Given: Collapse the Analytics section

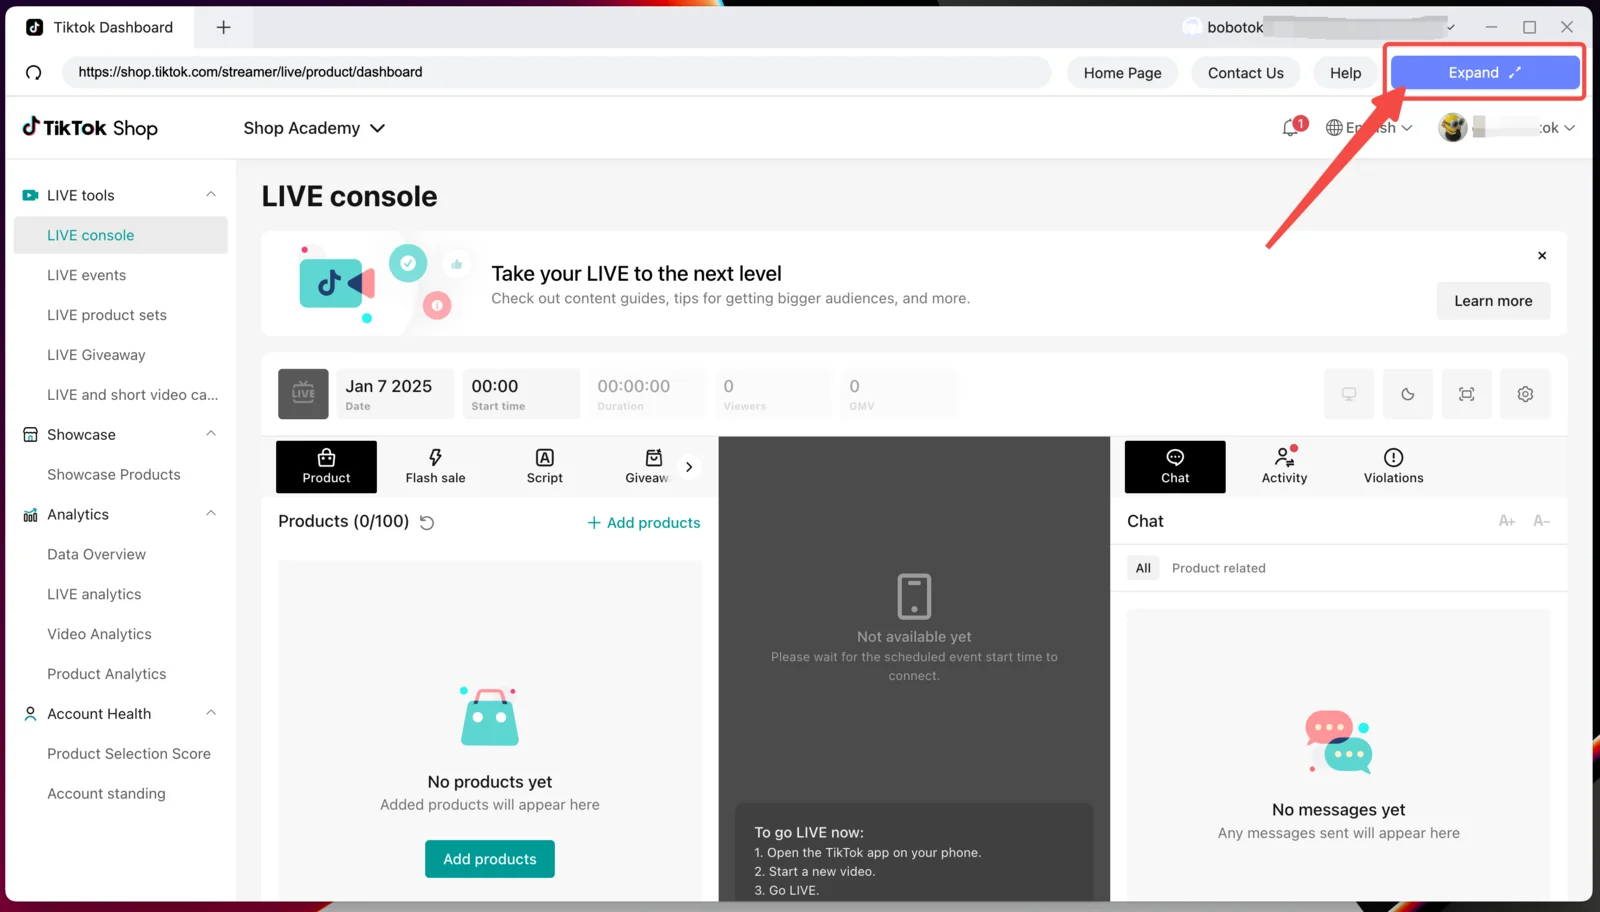Looking at the screenshot, I should coord(211,514).
